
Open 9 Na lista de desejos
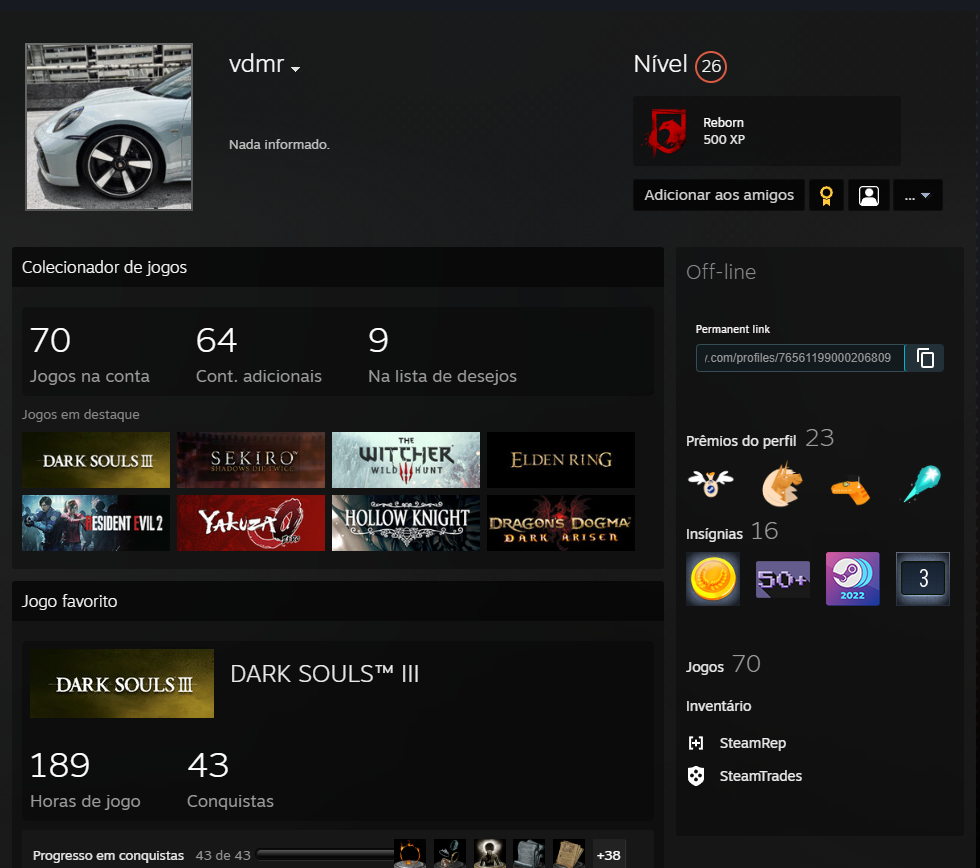(x=442, y=354)
